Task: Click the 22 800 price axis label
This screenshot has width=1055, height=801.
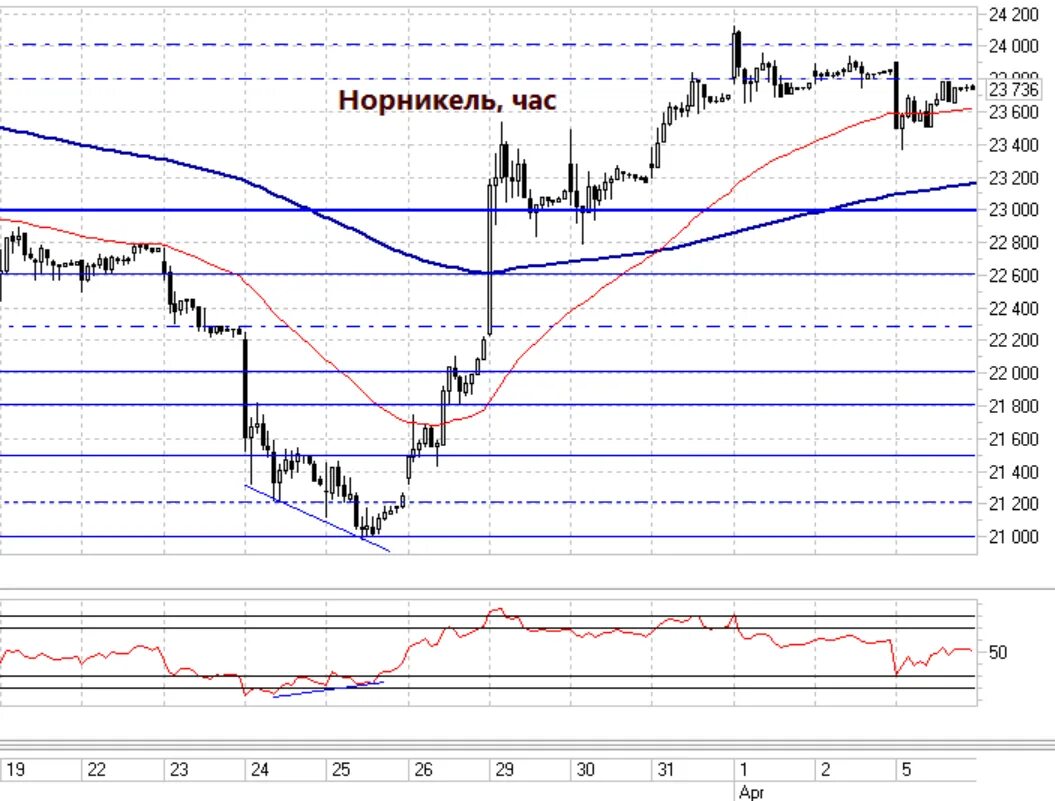Action: (1013, 242)
